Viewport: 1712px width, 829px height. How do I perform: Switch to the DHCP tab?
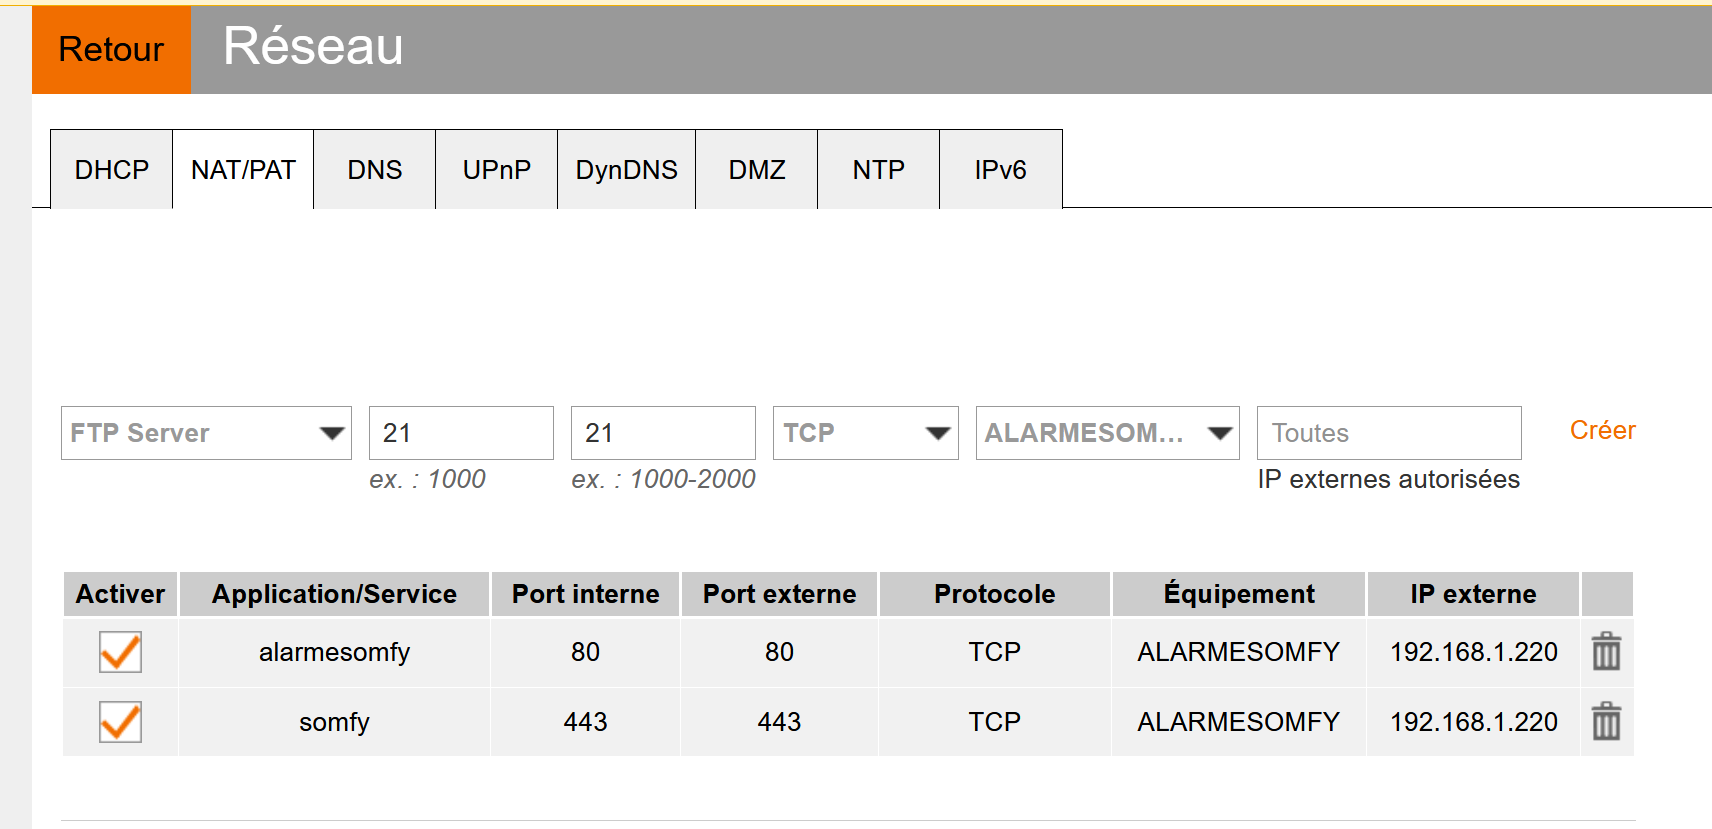point(111,170)
